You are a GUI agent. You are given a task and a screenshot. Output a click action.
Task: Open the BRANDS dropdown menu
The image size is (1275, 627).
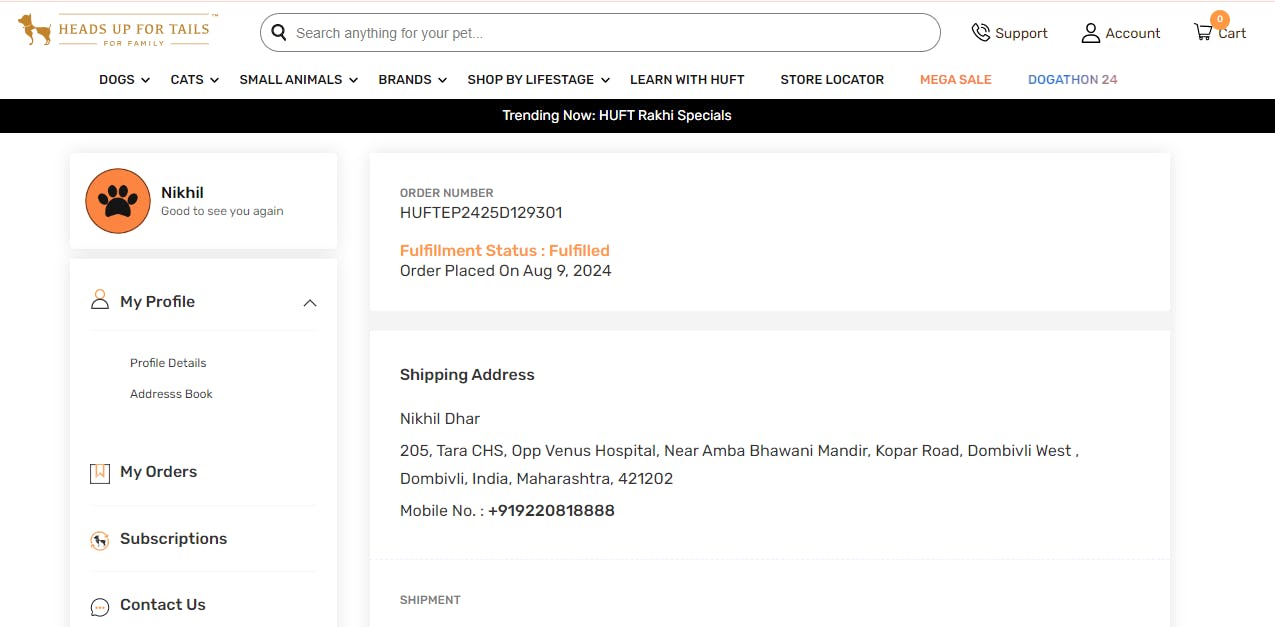412,80
